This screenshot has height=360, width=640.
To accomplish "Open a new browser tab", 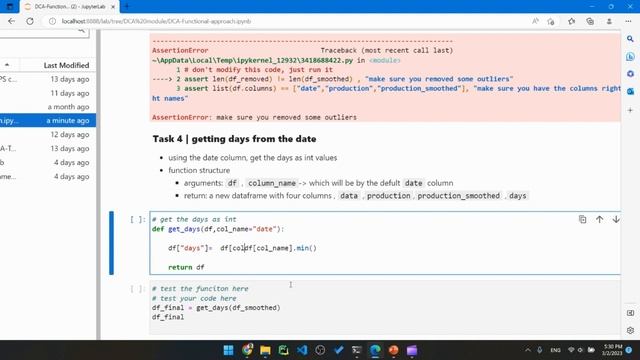I will point(127,7).
